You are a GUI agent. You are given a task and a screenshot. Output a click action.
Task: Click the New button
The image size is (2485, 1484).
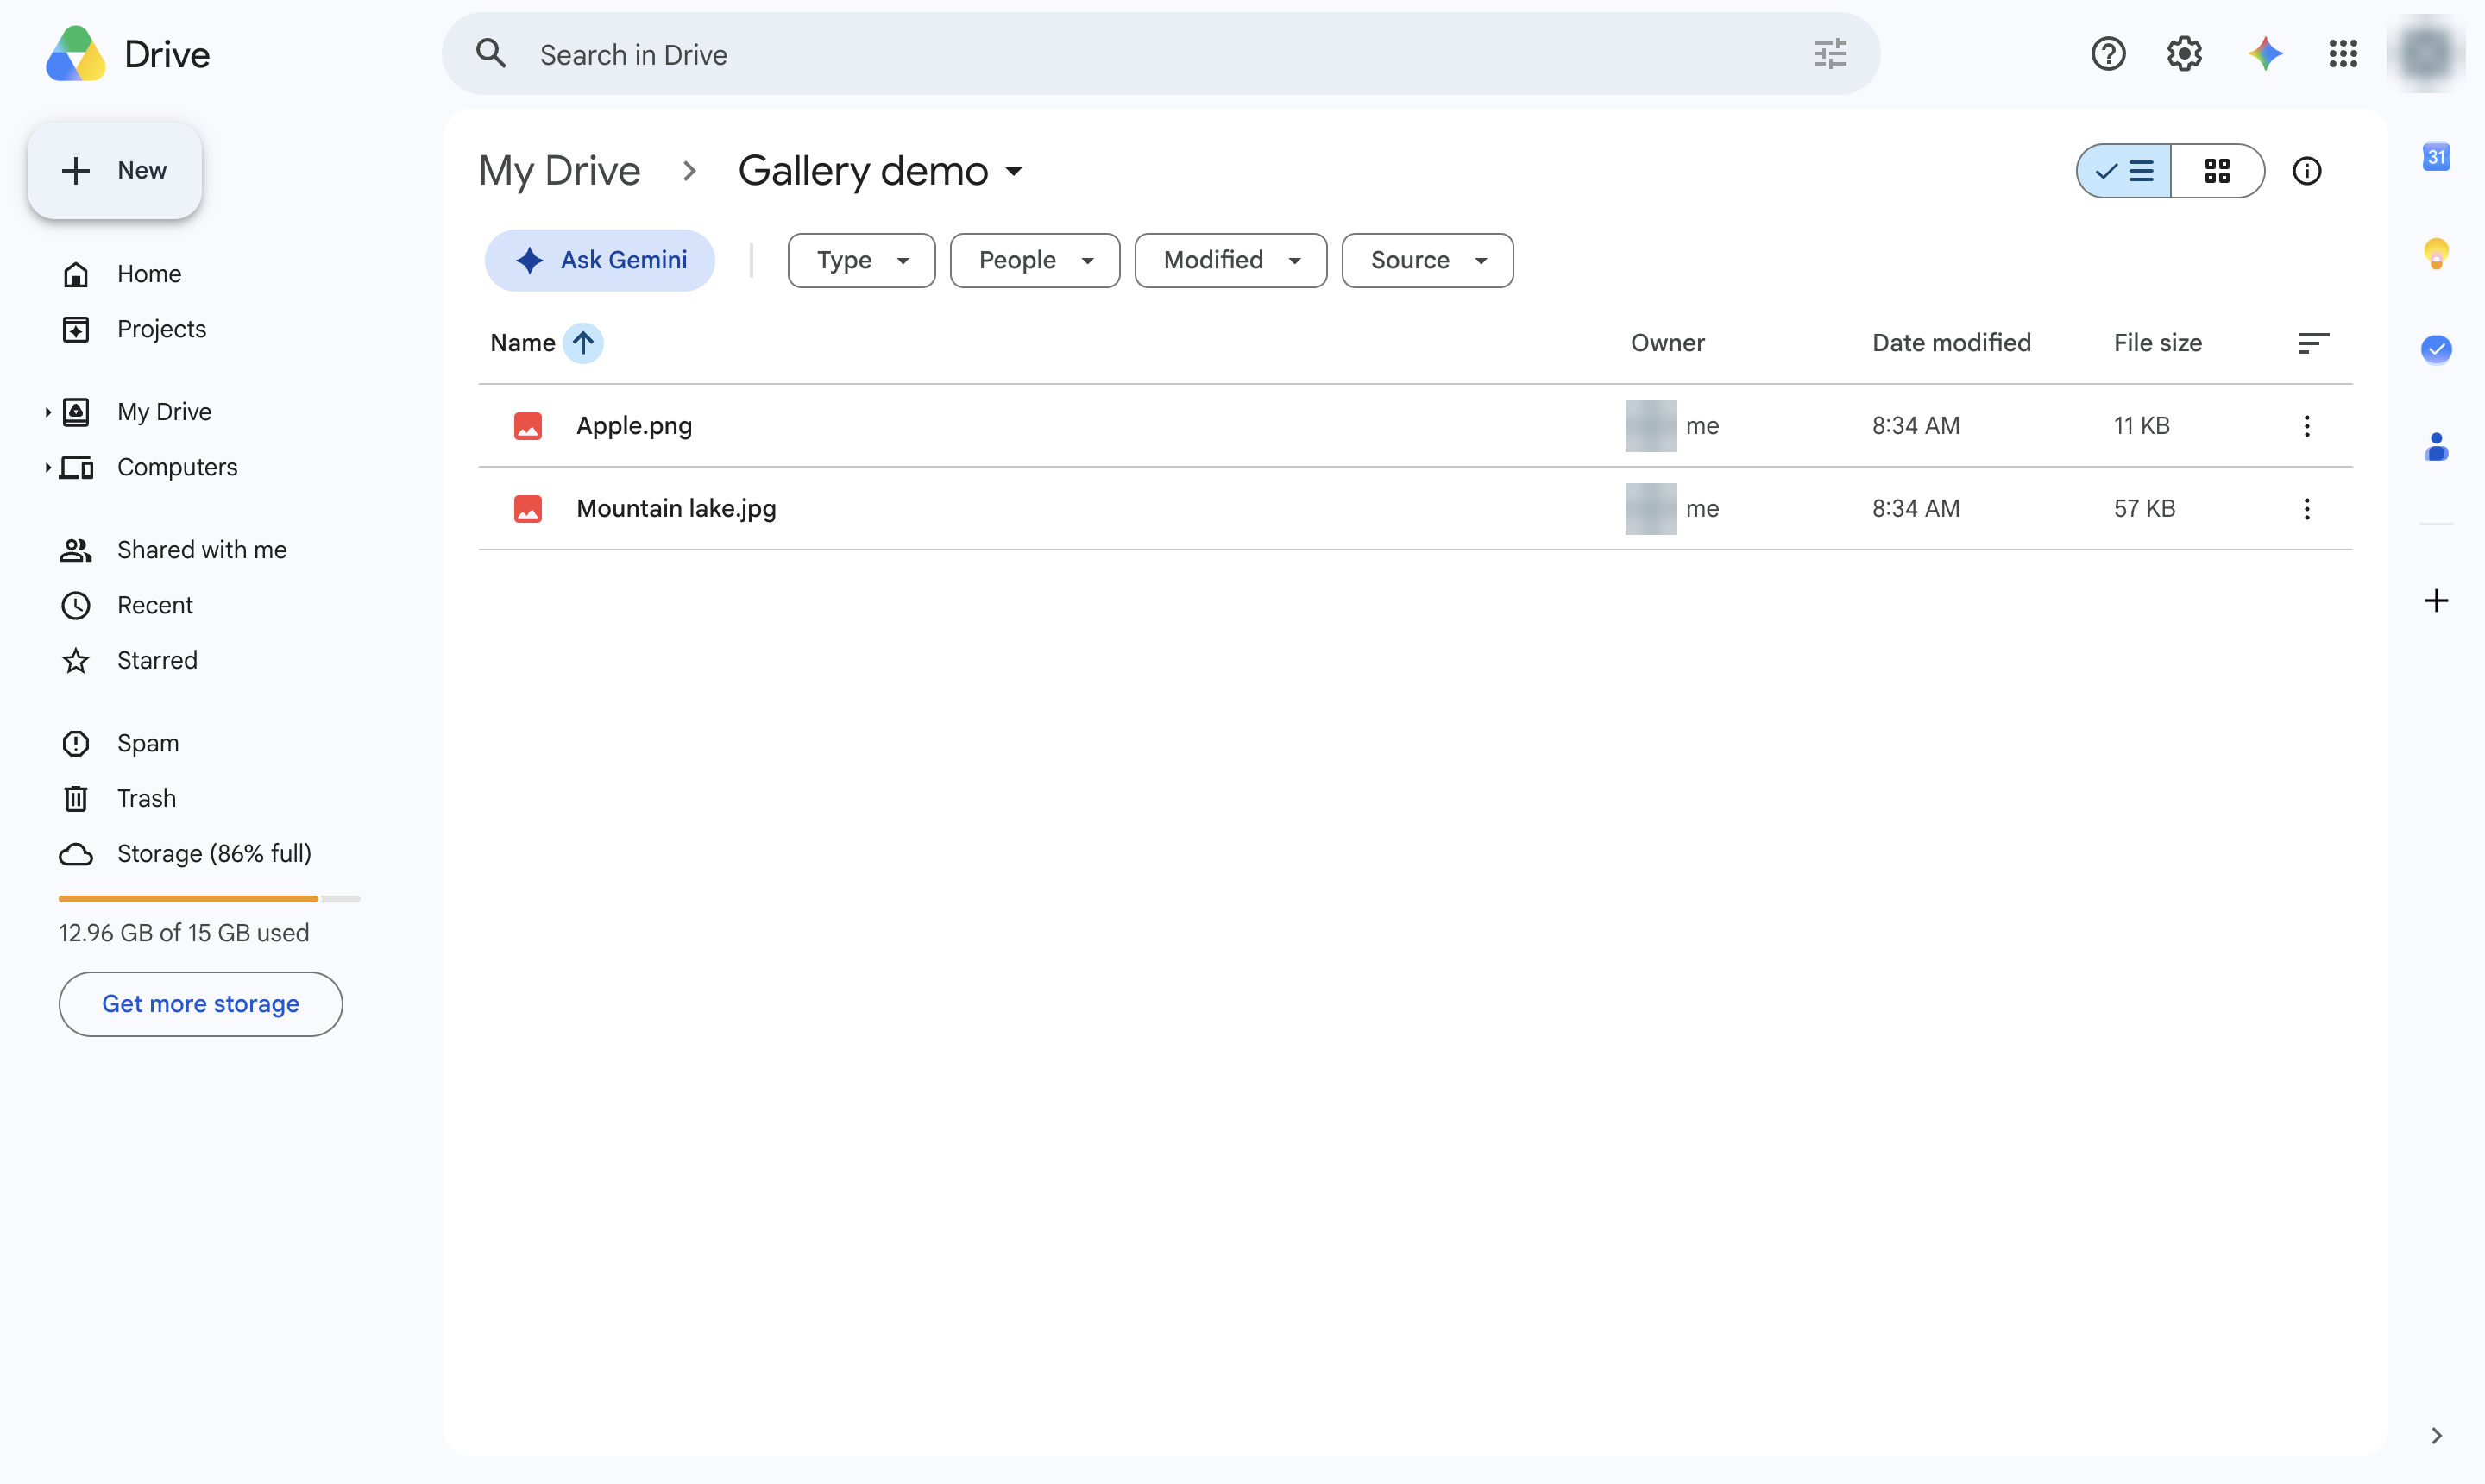[114, 171]
